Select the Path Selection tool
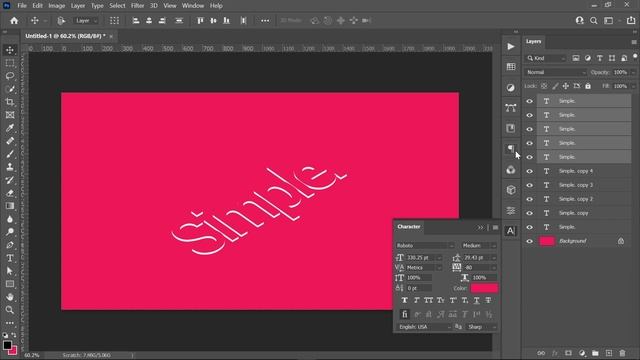Image resolution: width=640 pixels, height=360 pixels. coord(10,271)
